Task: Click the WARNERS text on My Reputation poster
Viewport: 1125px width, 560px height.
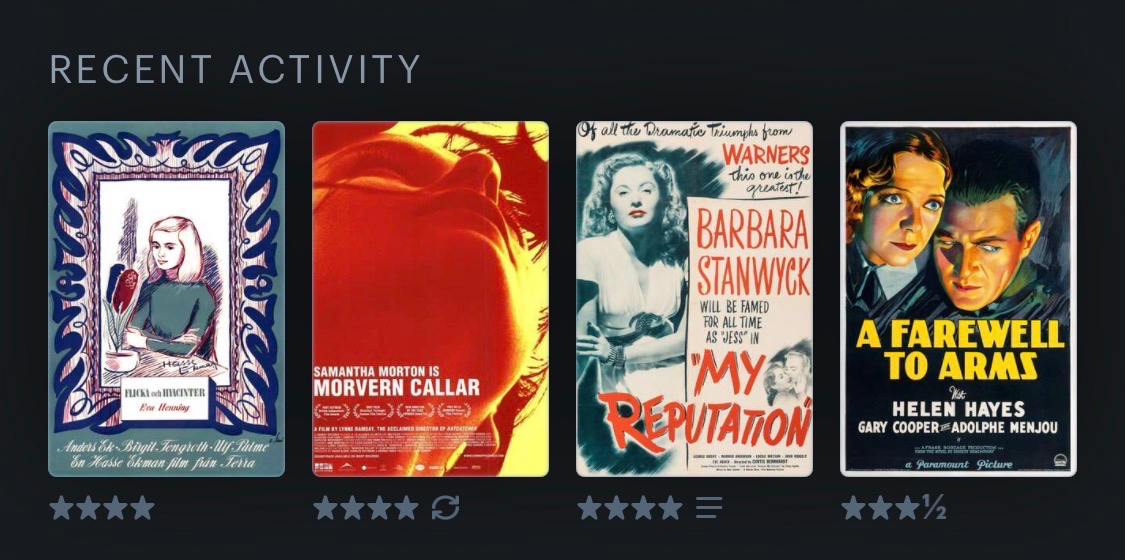Action: pyautogui.click(x=766, y=154)
